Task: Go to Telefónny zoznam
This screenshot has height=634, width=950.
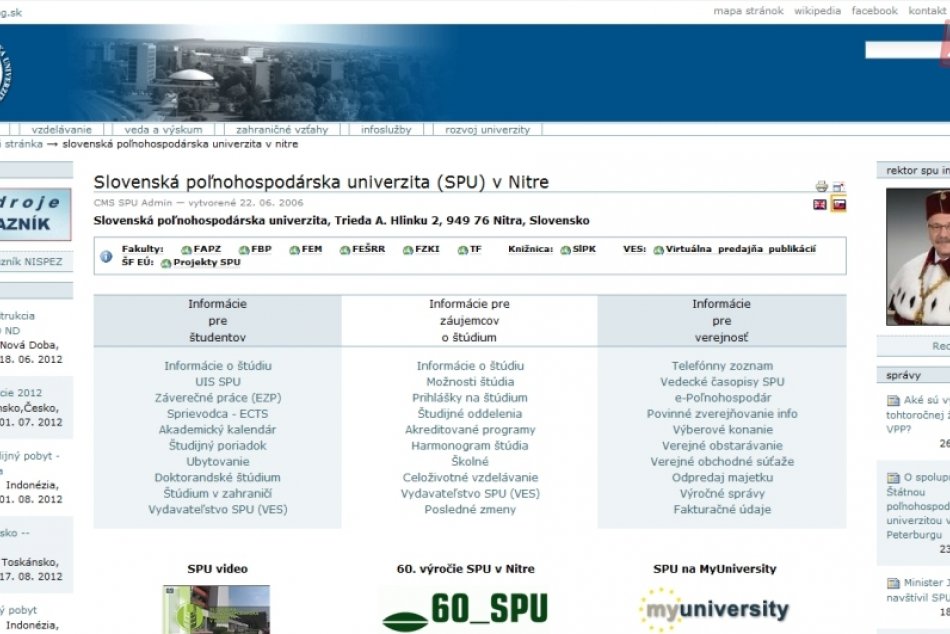Action: pyautogui.click(x=722, y=366)
